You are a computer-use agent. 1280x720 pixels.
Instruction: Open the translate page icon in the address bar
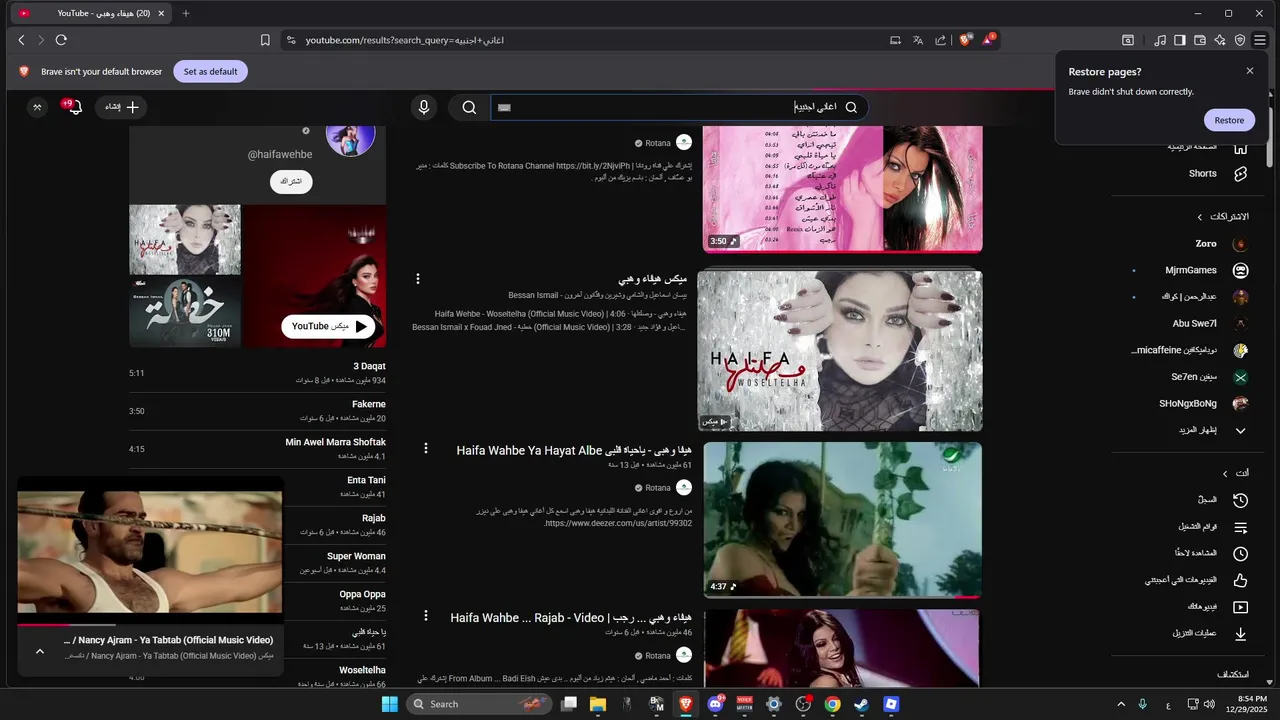[918, 40]
